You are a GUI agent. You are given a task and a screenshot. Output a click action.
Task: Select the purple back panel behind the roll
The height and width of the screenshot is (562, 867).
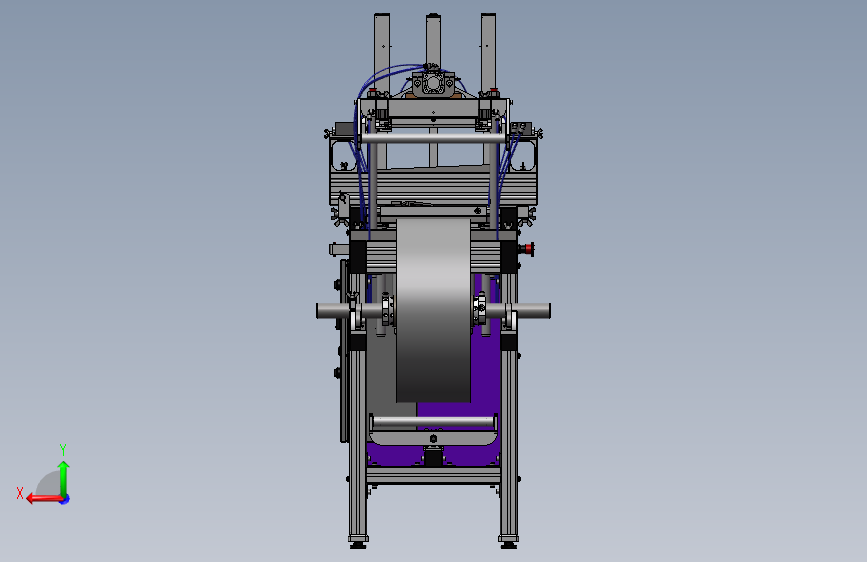[x=485, y=376]
